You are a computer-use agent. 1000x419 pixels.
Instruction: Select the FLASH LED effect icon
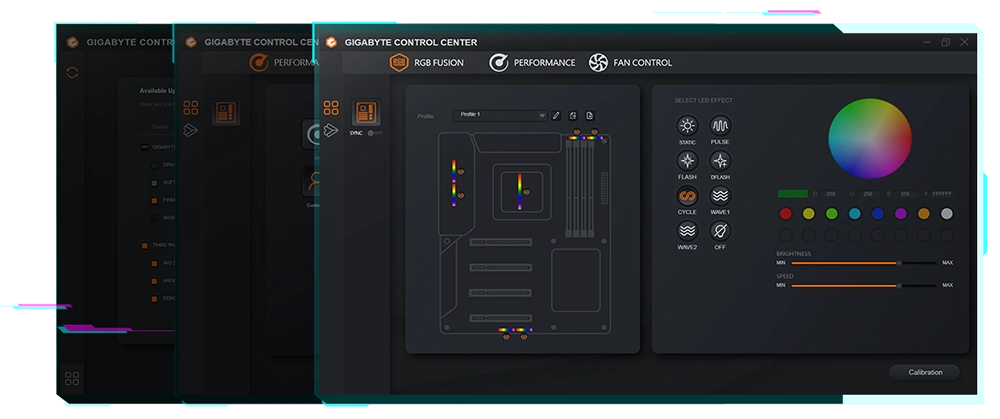click(x=687, y=161)
